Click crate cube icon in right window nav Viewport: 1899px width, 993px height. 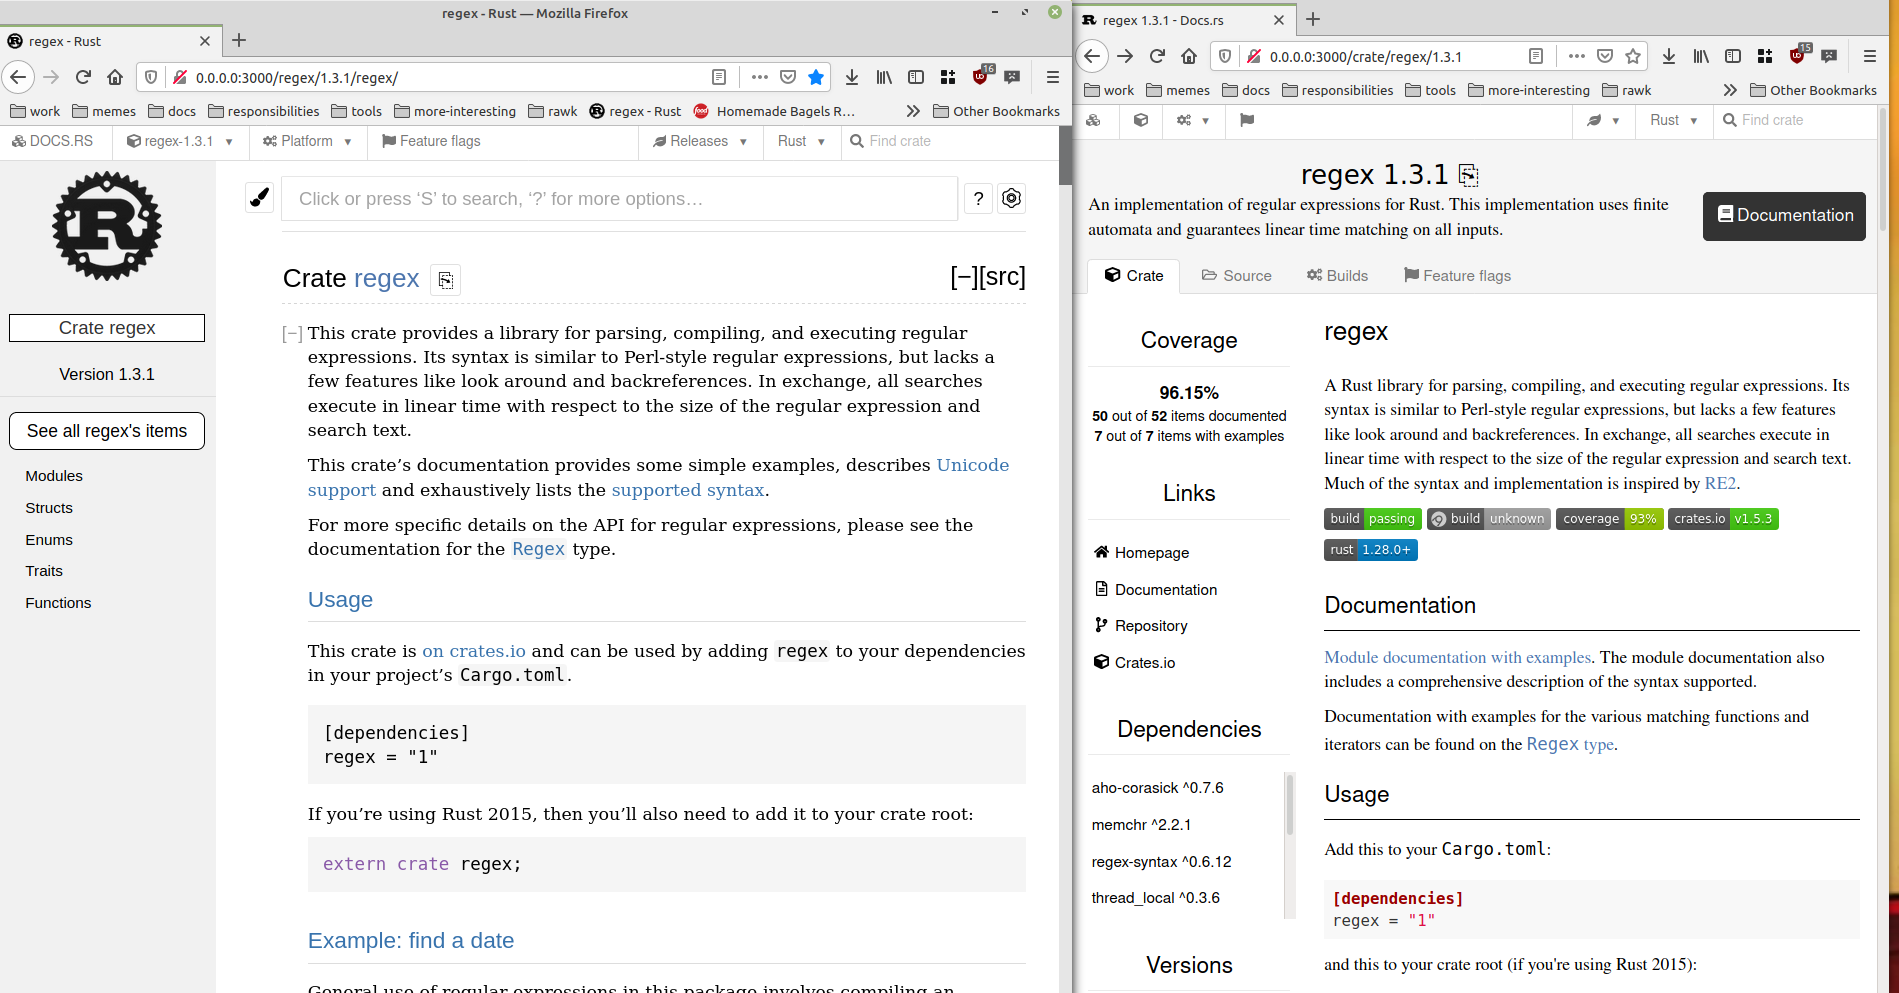coord(1141,120)
